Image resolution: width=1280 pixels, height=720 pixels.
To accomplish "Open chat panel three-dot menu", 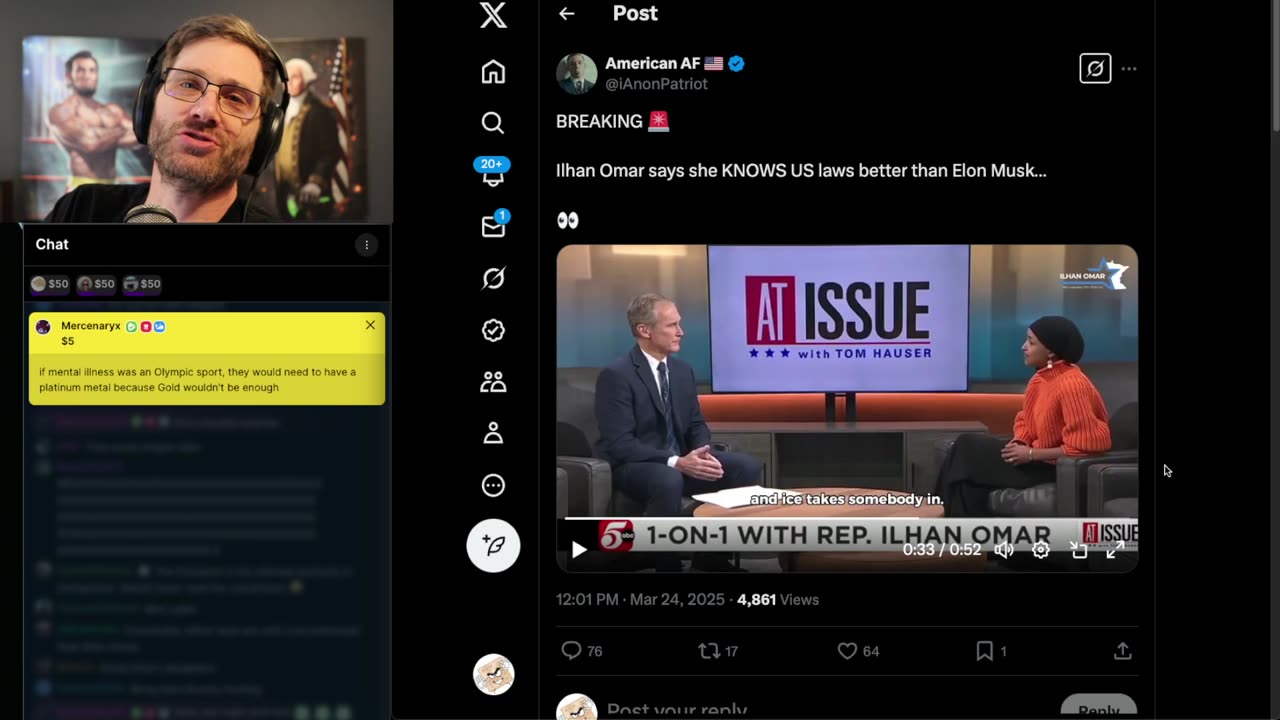I will point(367,245).
